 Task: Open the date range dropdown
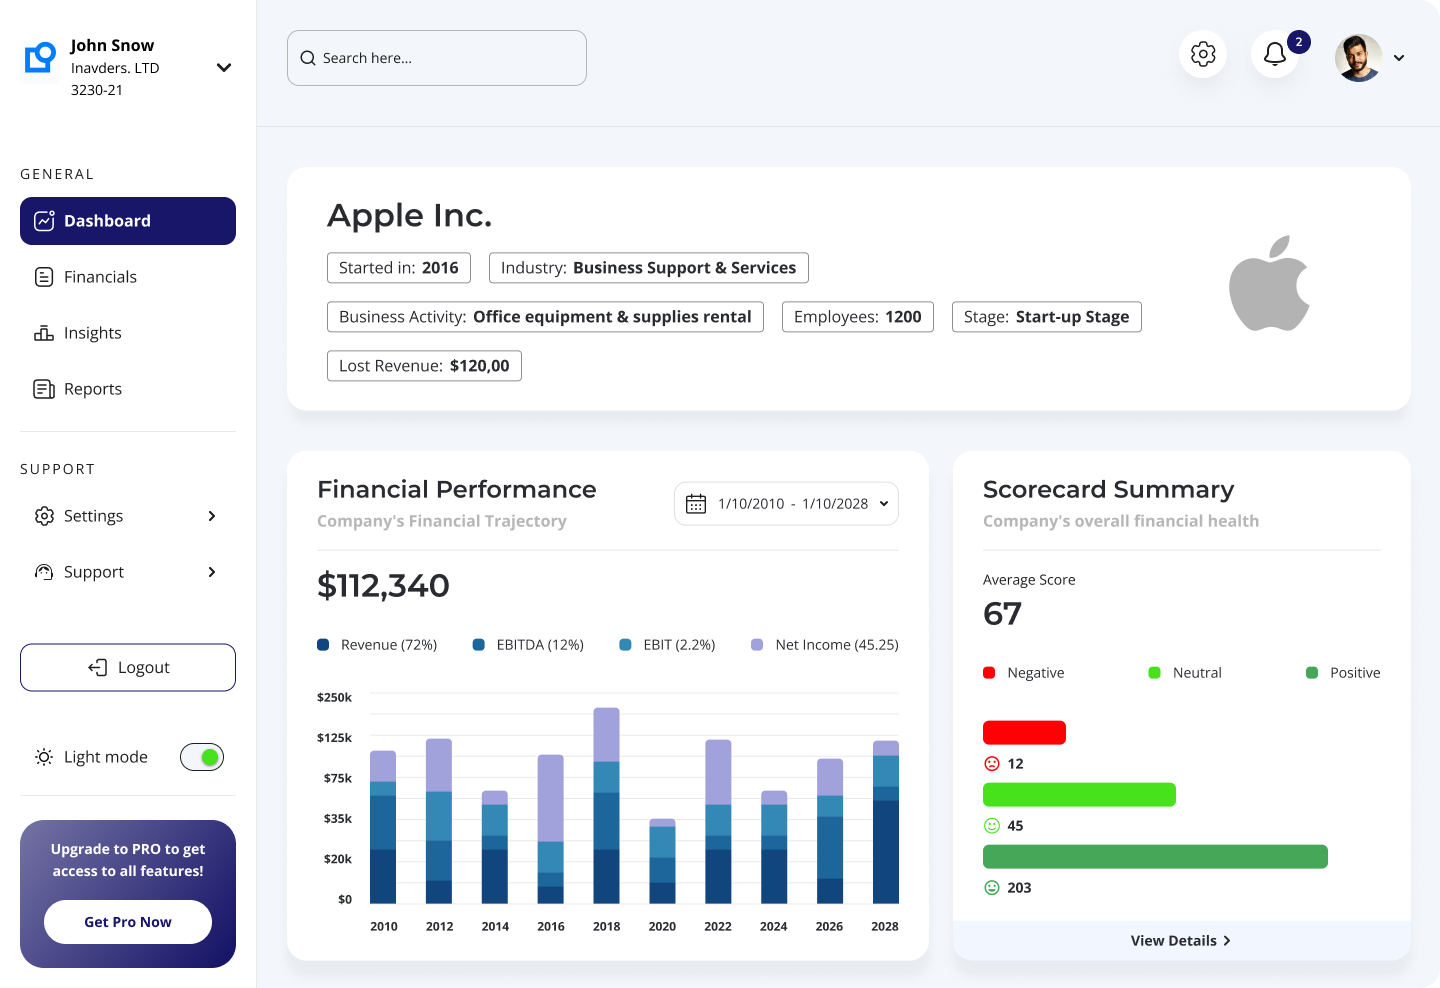(884, 504)
